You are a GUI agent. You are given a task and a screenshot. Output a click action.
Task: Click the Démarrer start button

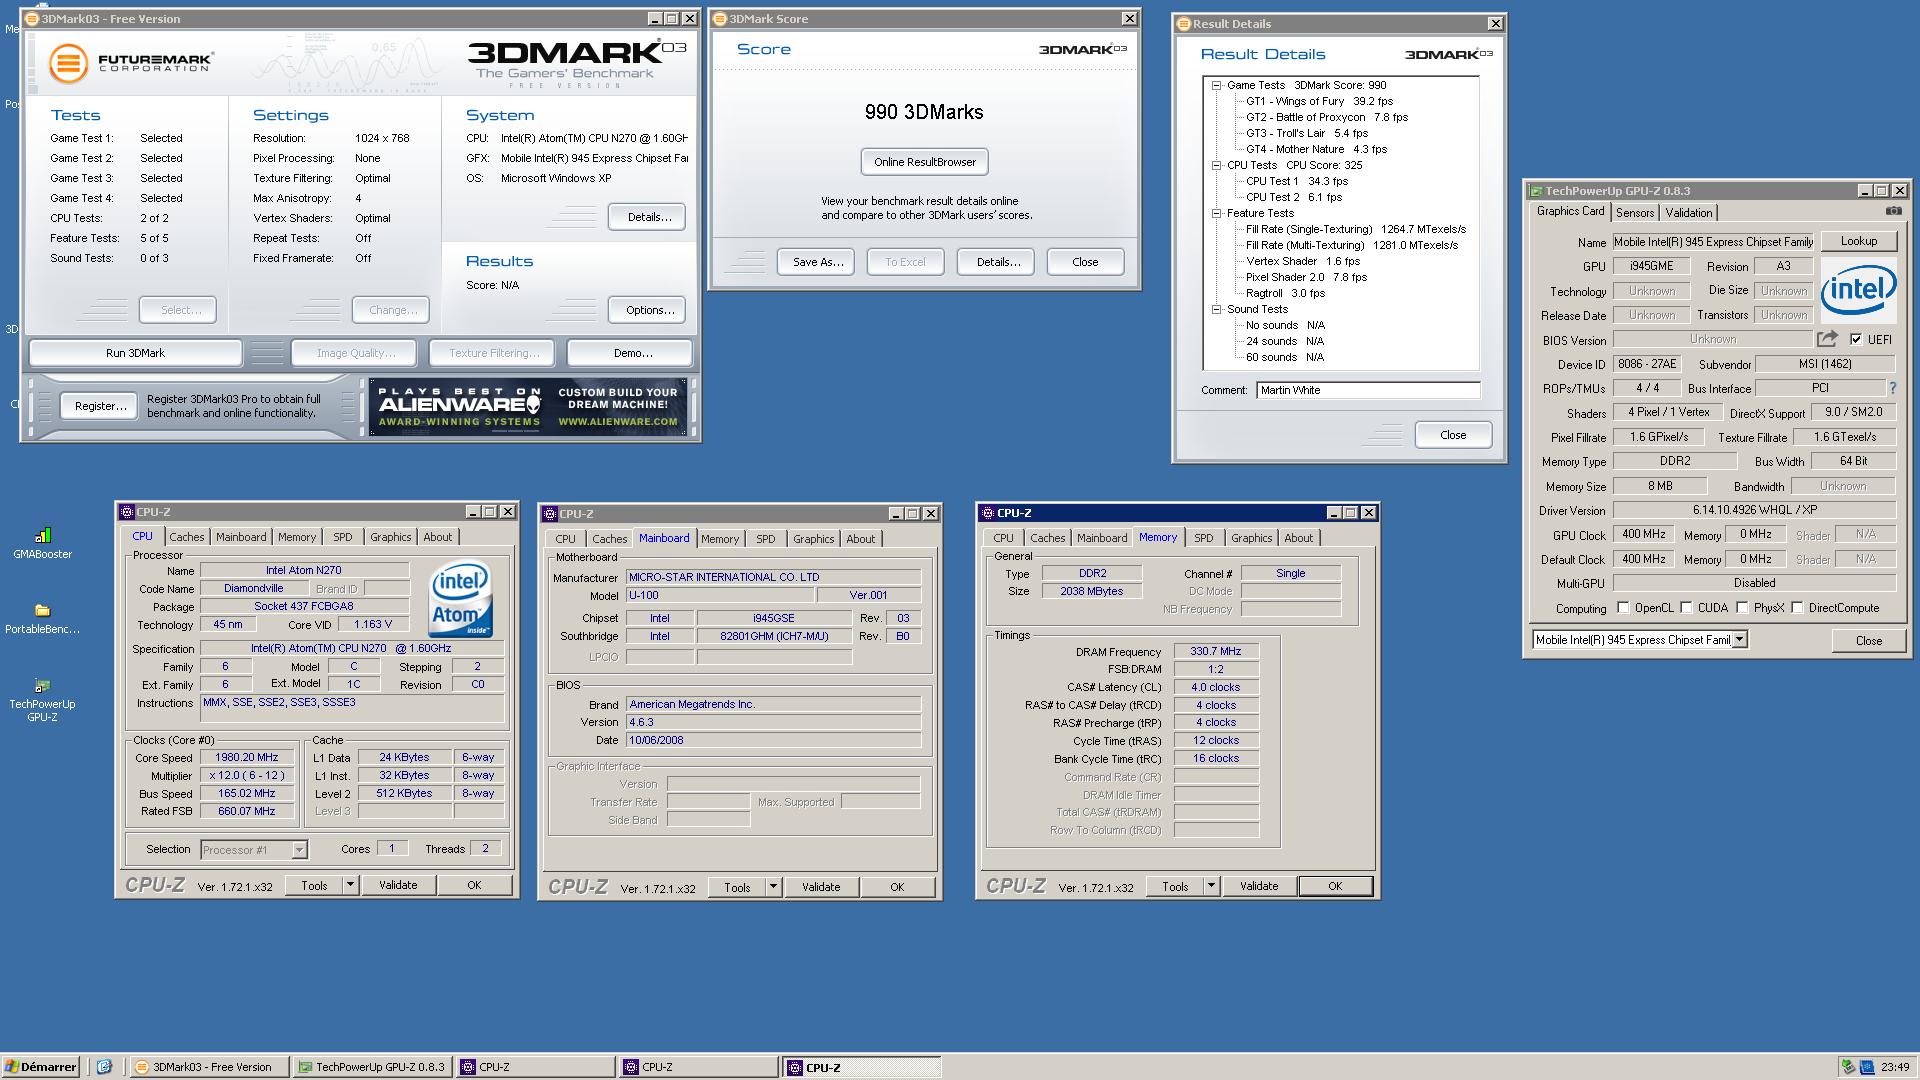click(x=41, y=1067)
